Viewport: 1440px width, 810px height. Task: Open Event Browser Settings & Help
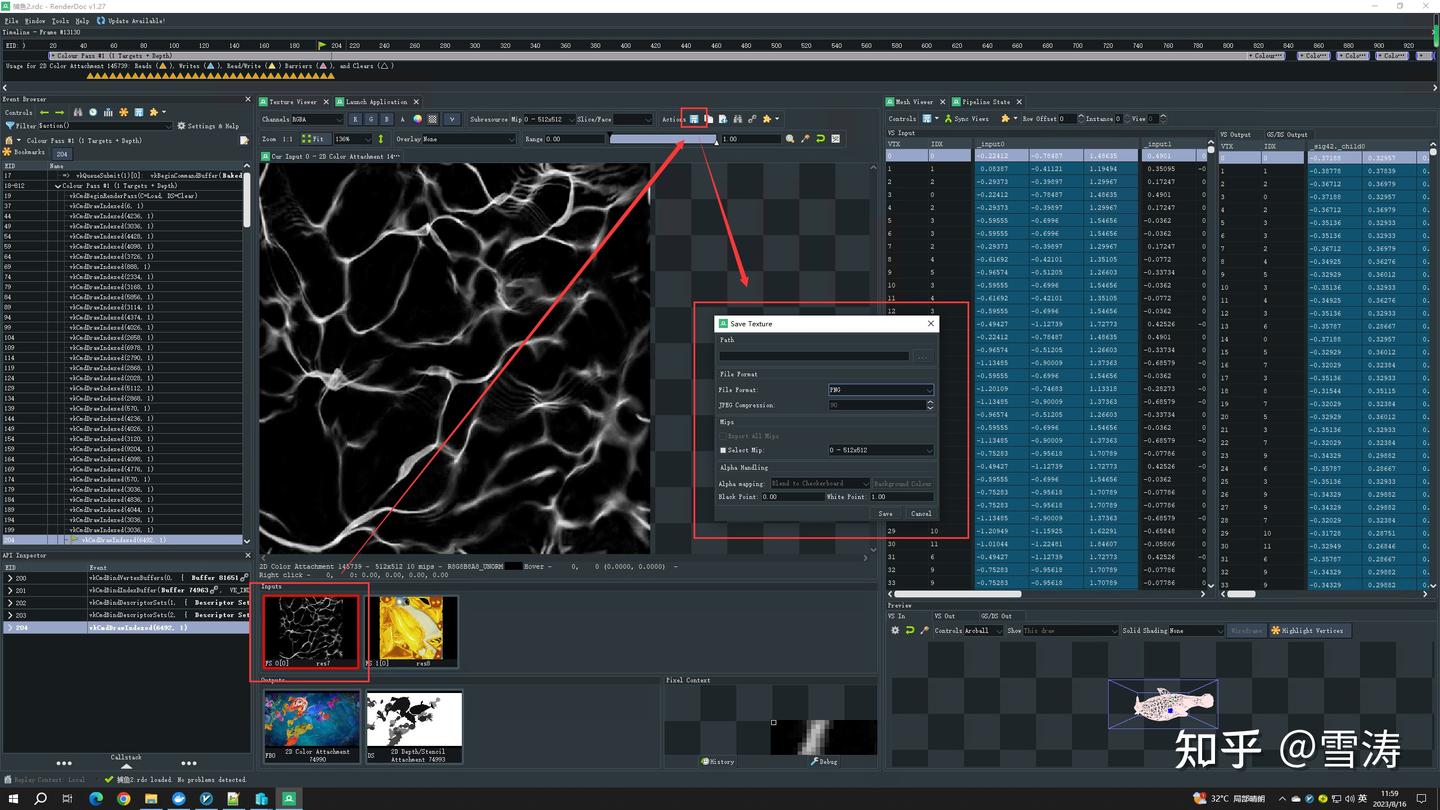point(208,126)
